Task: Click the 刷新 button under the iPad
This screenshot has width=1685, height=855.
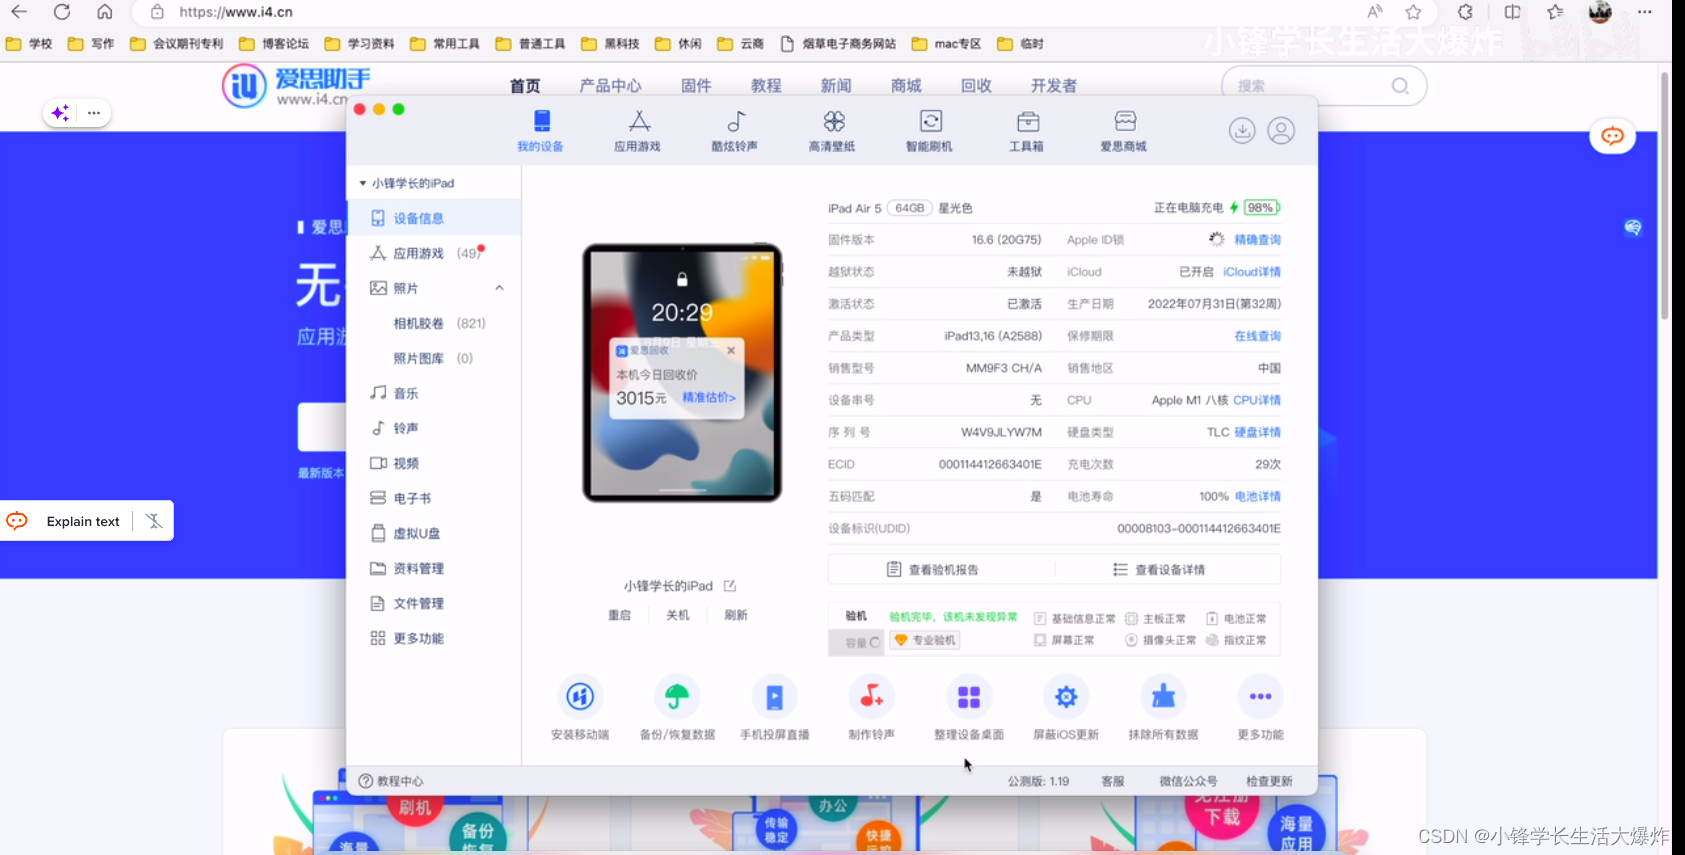Action: (736, 615)
